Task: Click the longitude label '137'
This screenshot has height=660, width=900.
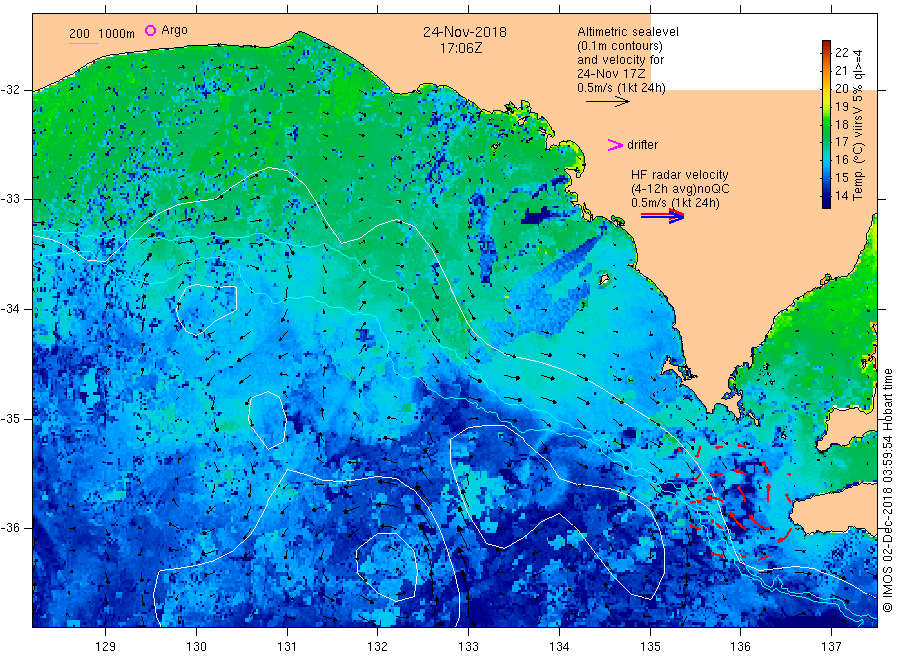Action: coord(831,647)
